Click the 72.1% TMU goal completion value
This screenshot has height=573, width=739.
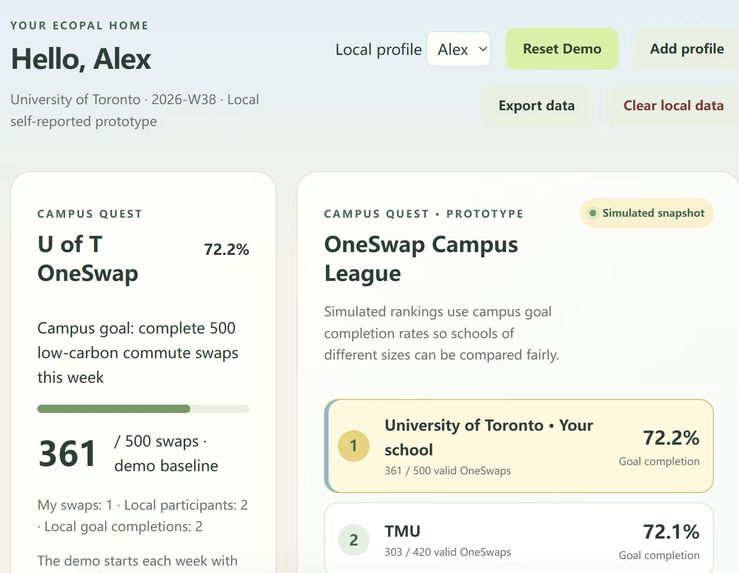[671, 532]
